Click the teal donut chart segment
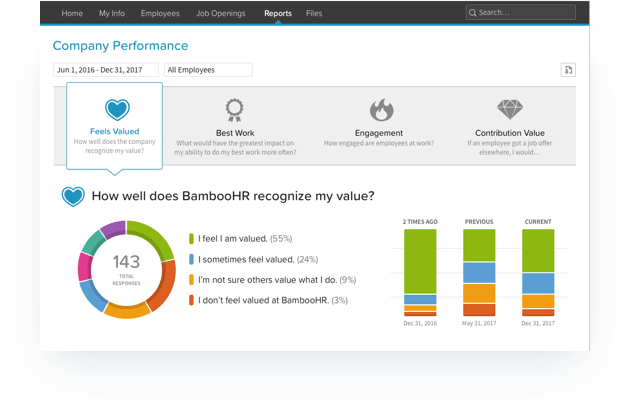 coord(94,242)
